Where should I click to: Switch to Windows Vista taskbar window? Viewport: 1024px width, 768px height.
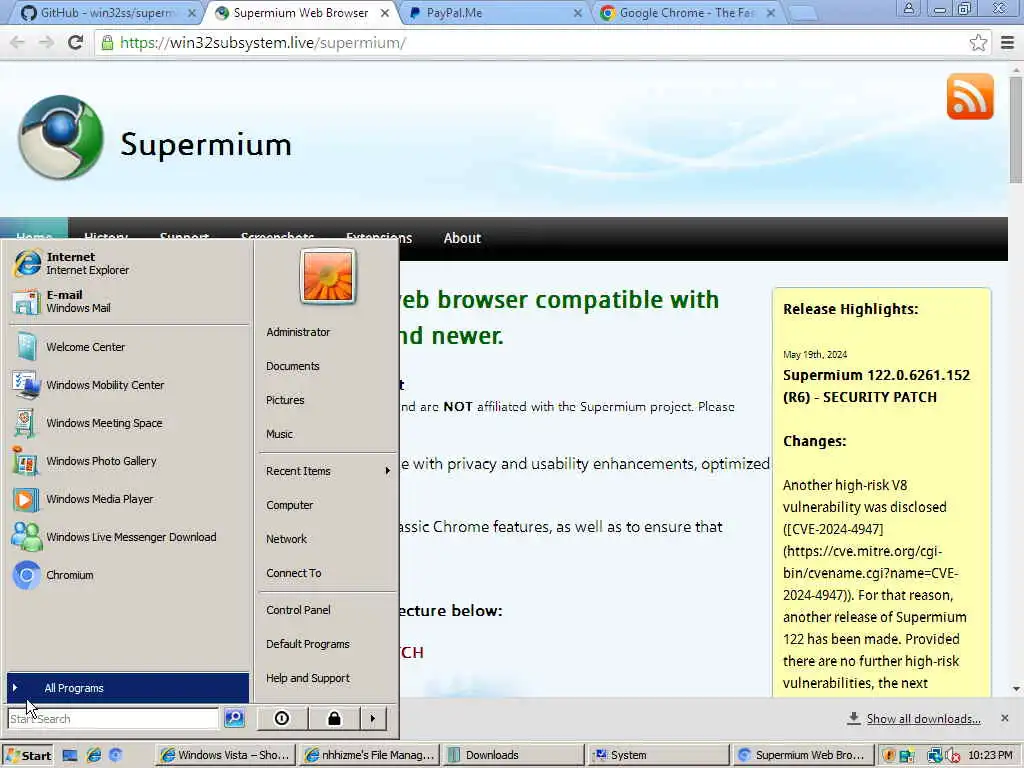(225, 755)
